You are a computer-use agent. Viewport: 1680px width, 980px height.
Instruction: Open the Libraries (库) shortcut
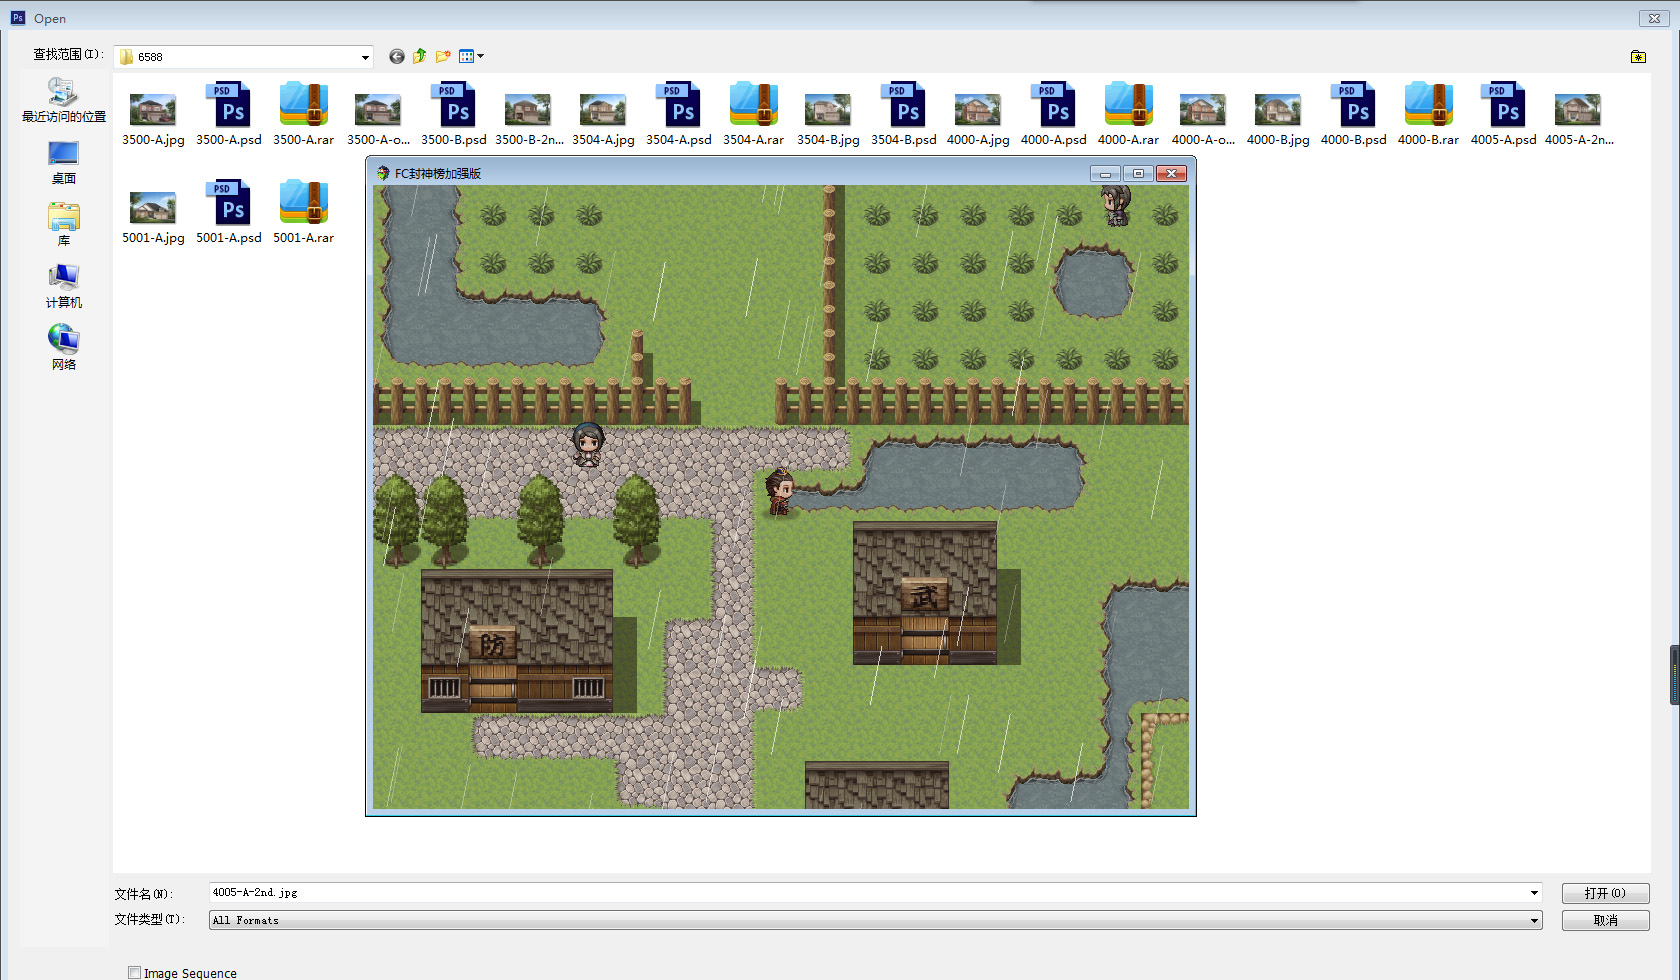click(64, 225)
